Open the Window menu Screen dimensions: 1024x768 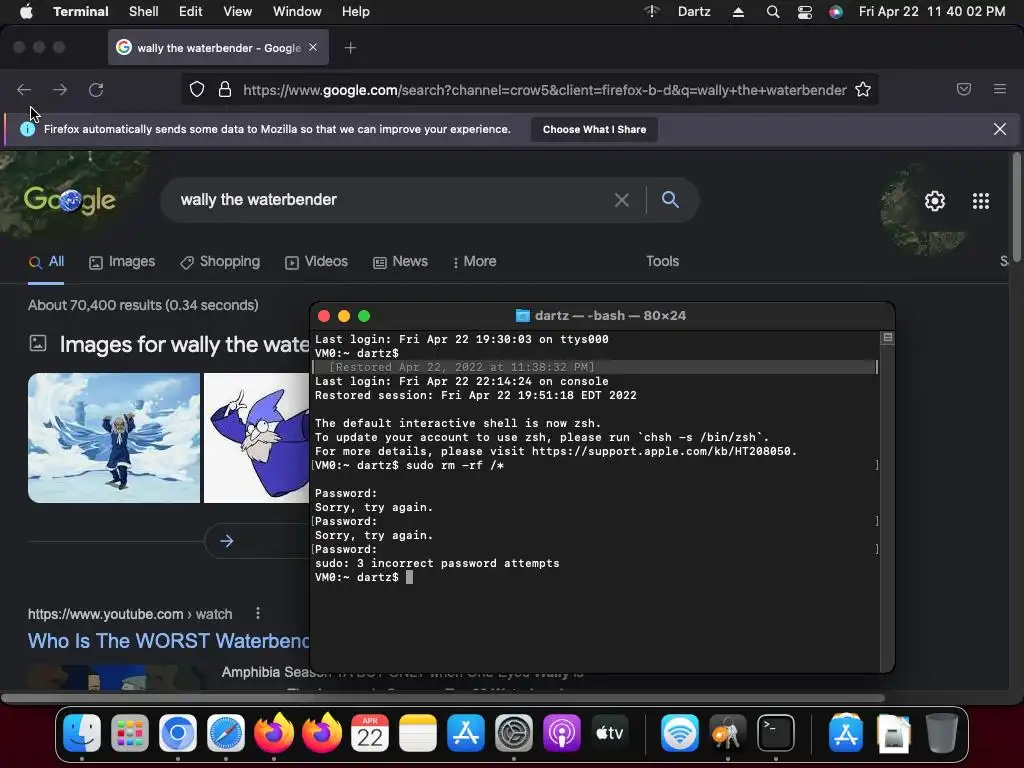[x=297, y=12]
